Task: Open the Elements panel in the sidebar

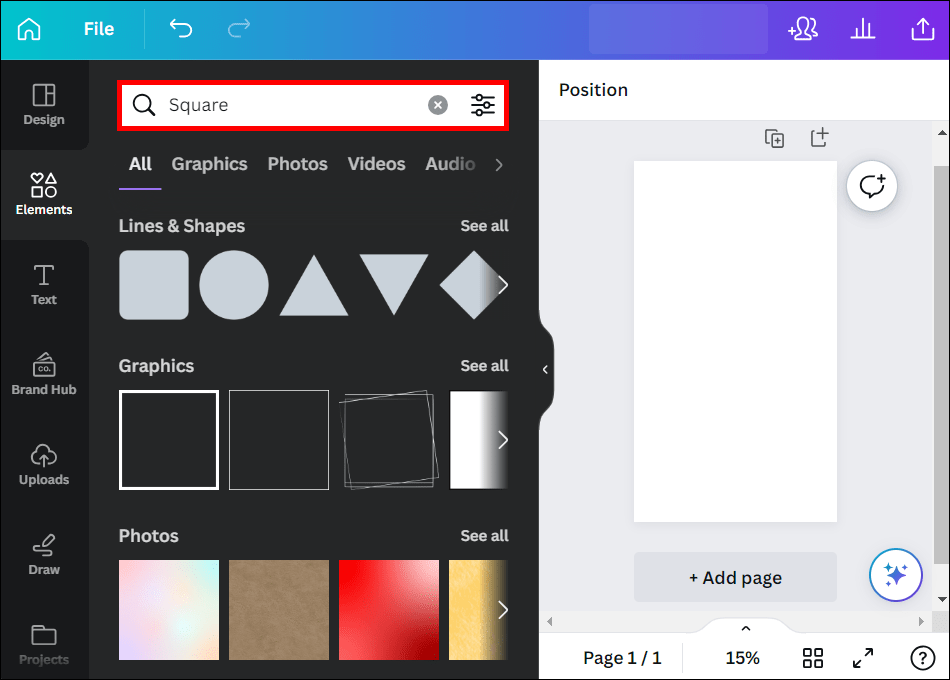Action: click(43, 192)
